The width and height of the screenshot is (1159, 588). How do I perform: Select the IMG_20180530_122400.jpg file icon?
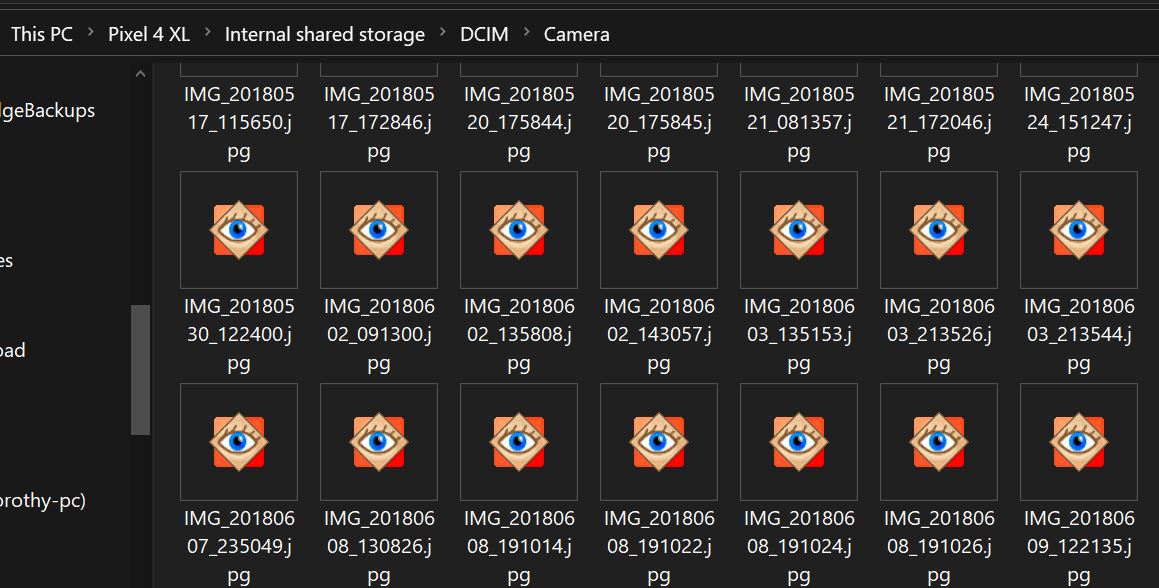coord(239,230)
